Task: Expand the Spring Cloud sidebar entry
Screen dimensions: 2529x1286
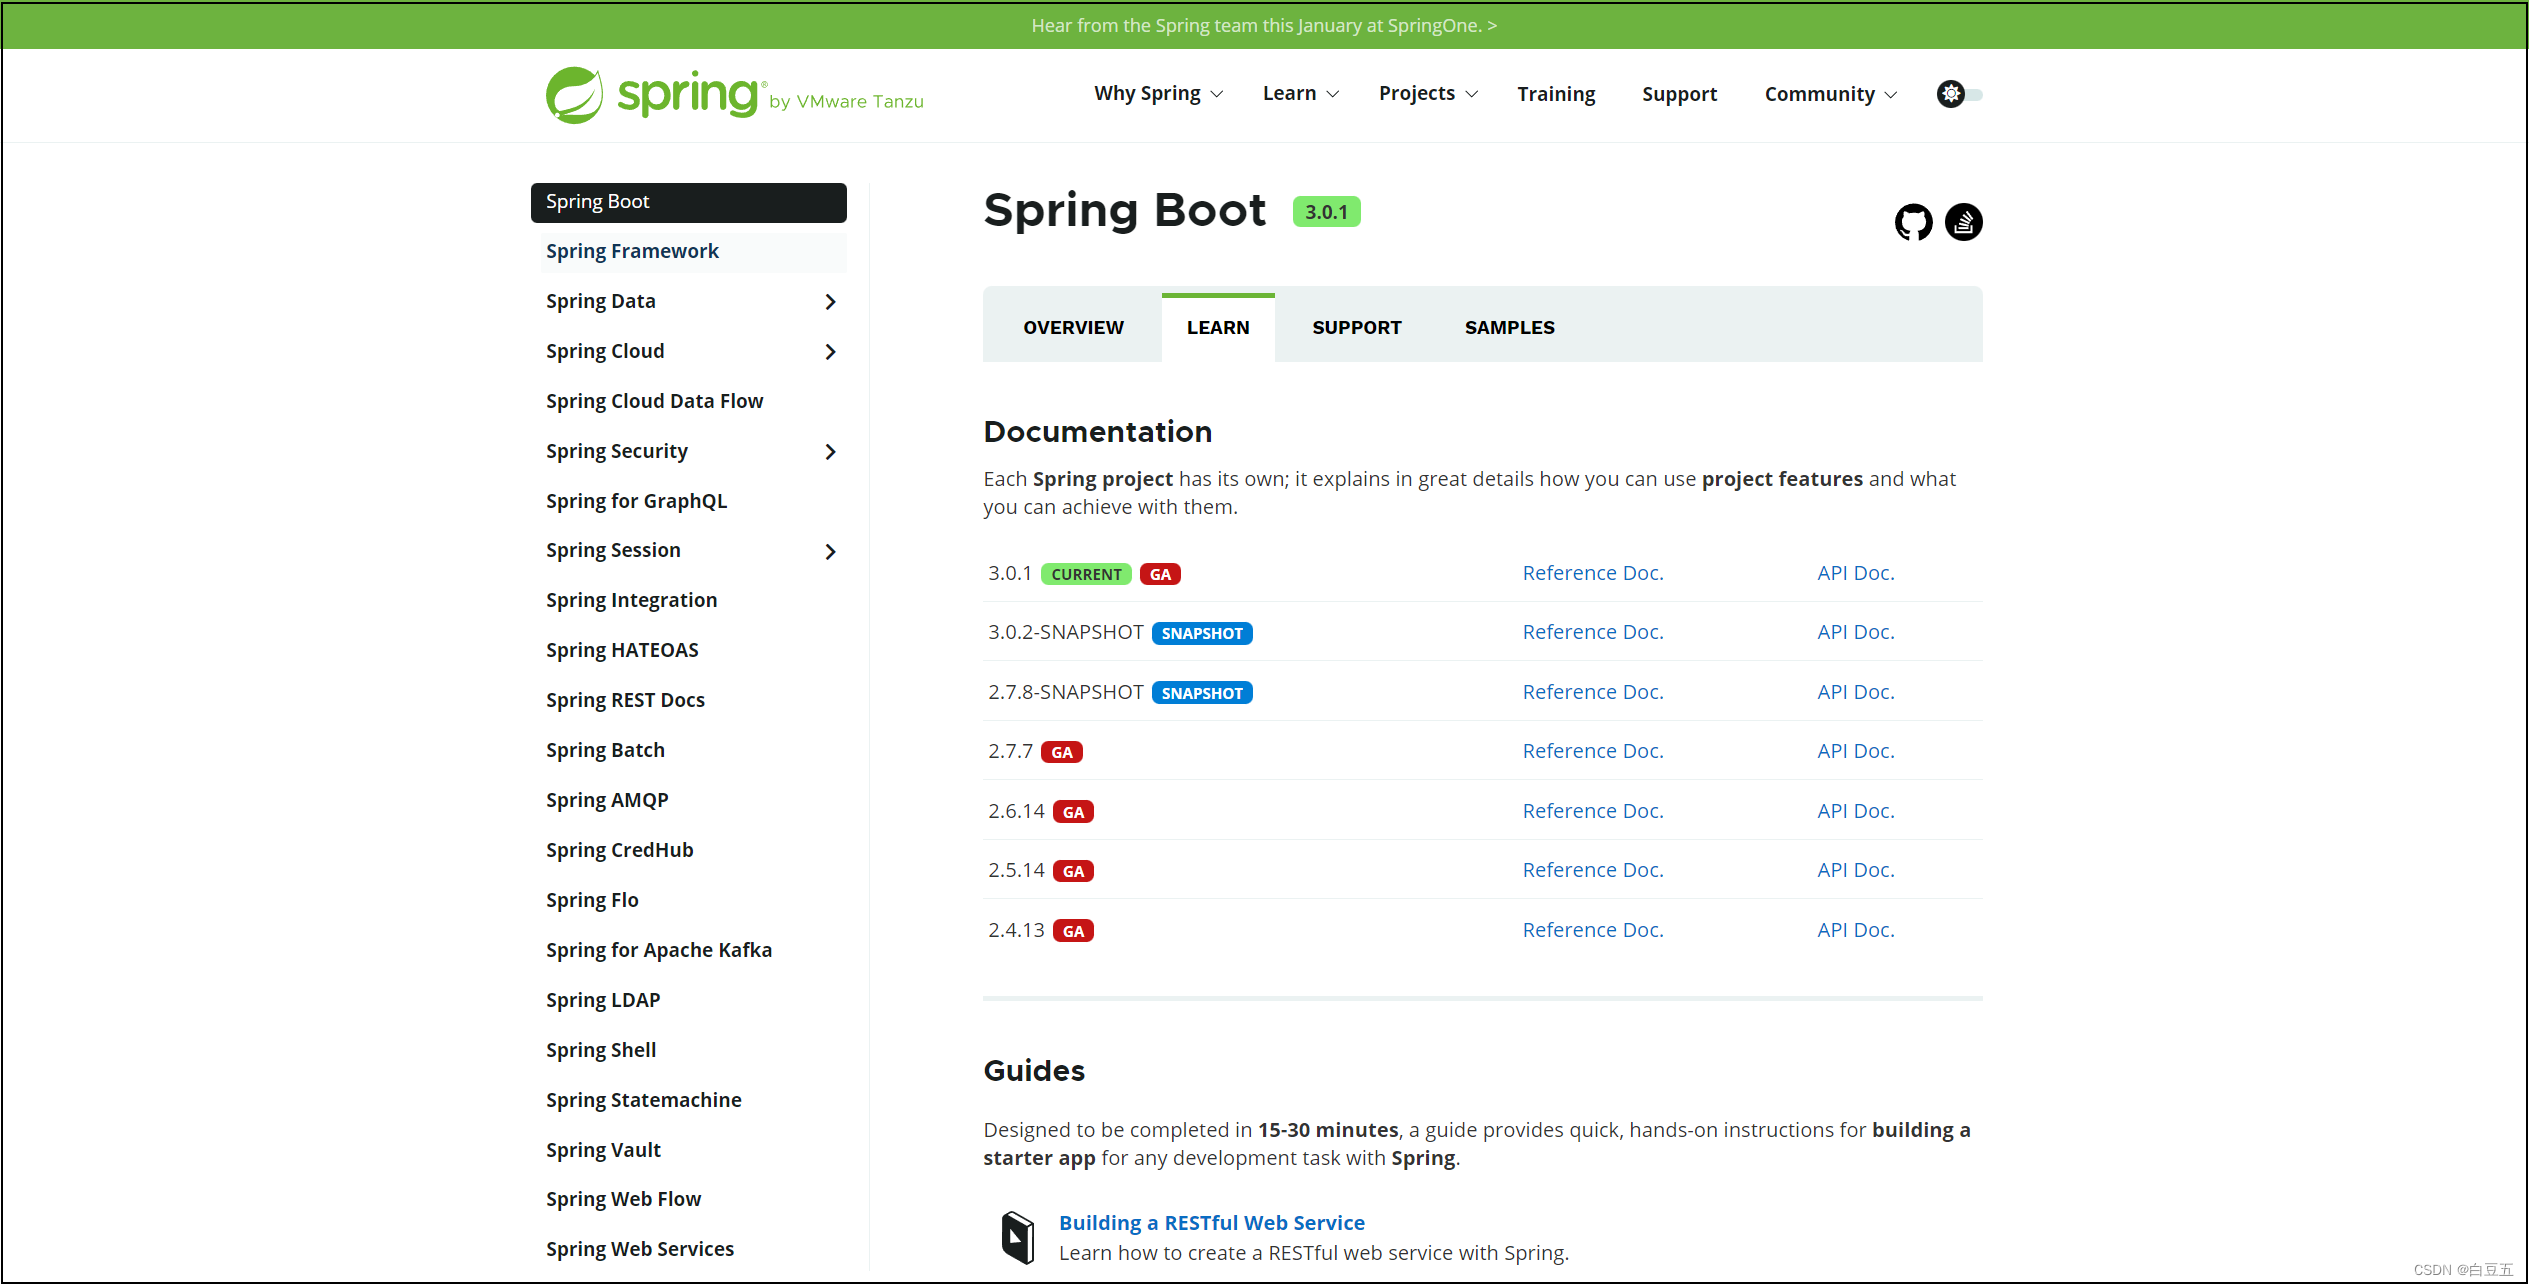Action: [831, 351]
